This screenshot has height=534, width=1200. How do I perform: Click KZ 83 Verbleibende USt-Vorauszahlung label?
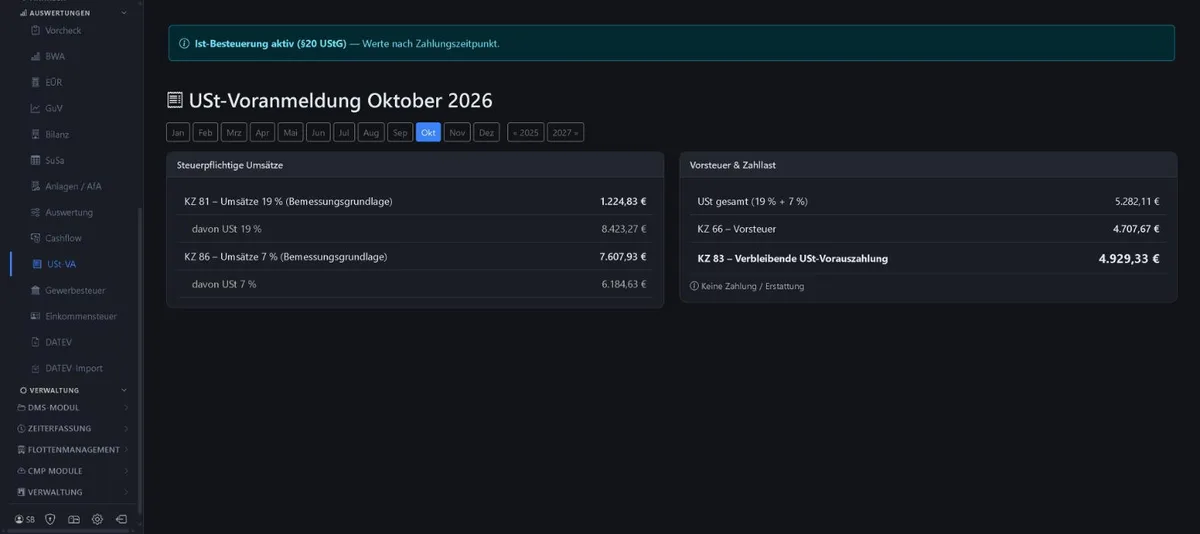click(x=793, y=258)
